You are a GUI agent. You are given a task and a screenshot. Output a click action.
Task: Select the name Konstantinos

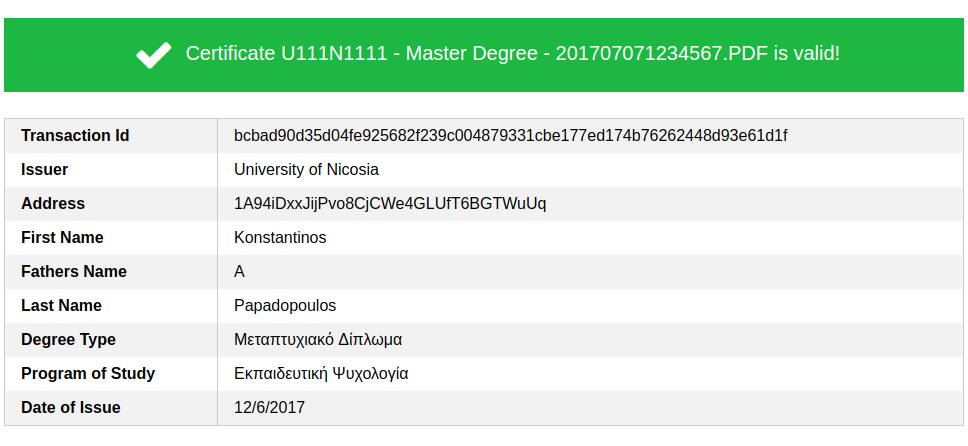coord(280,238)
